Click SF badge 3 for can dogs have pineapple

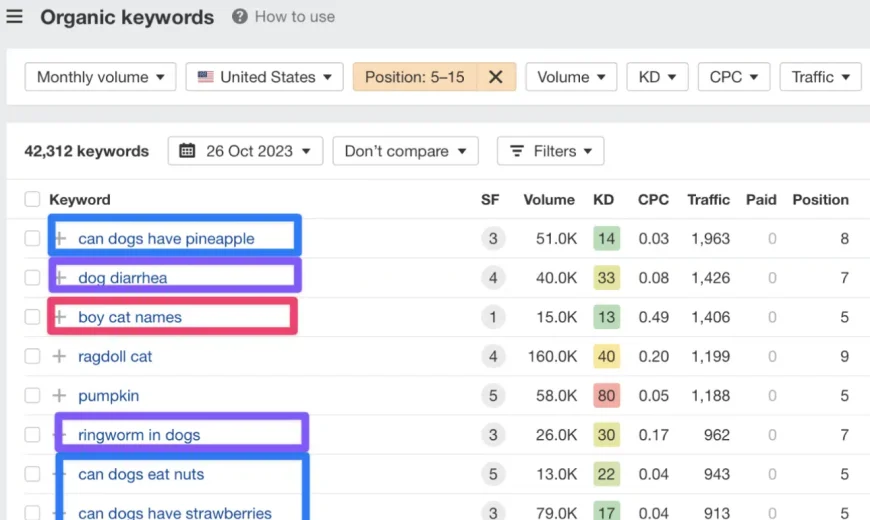(493, 239)
